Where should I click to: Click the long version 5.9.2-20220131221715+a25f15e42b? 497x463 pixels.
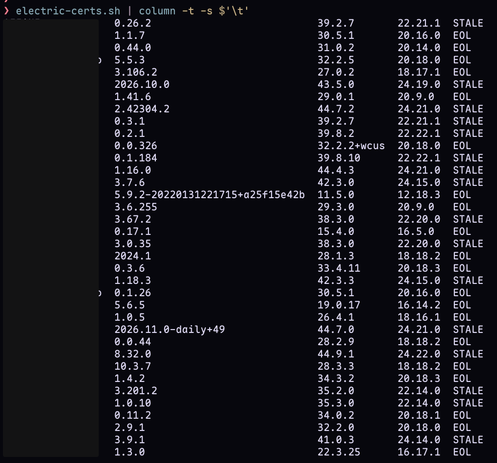[210, 195]
